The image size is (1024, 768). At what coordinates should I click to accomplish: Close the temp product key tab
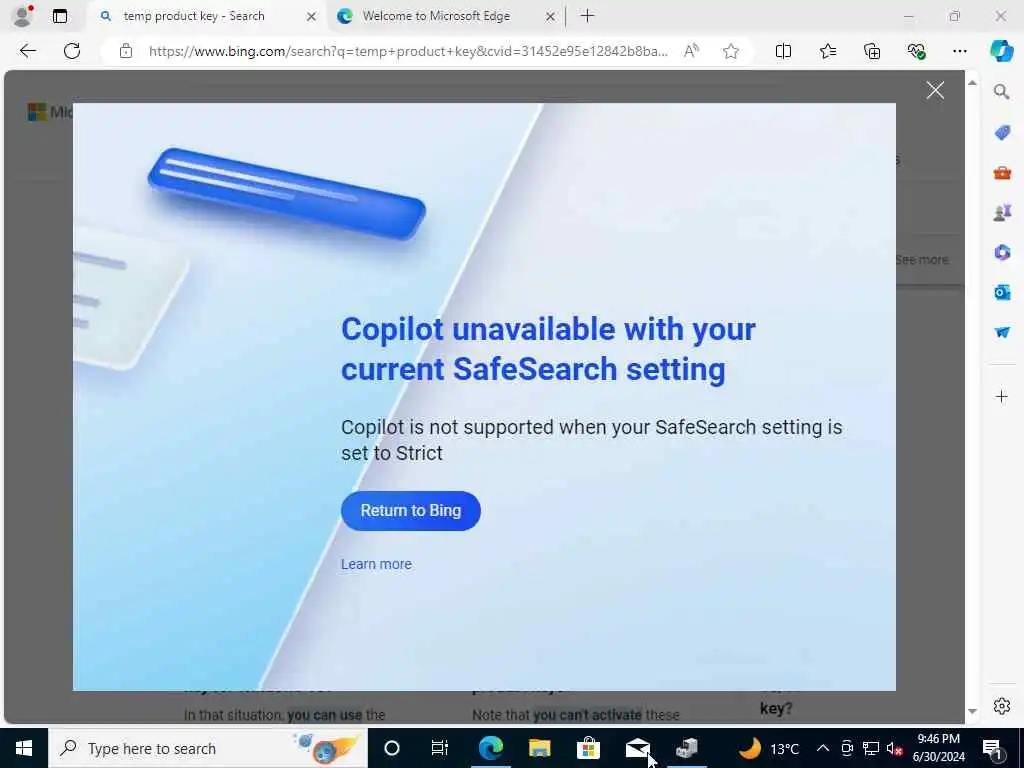(x=312, y=16)
